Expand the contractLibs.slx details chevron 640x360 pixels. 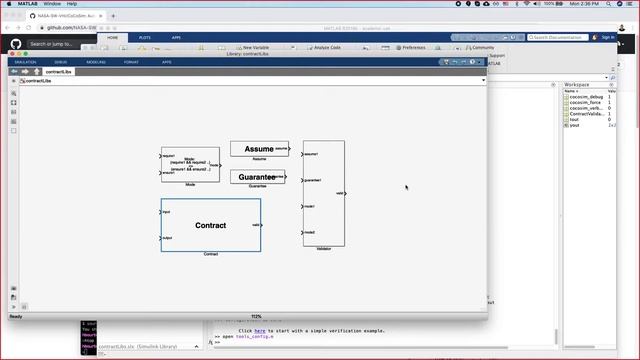(x=196, y=347)
